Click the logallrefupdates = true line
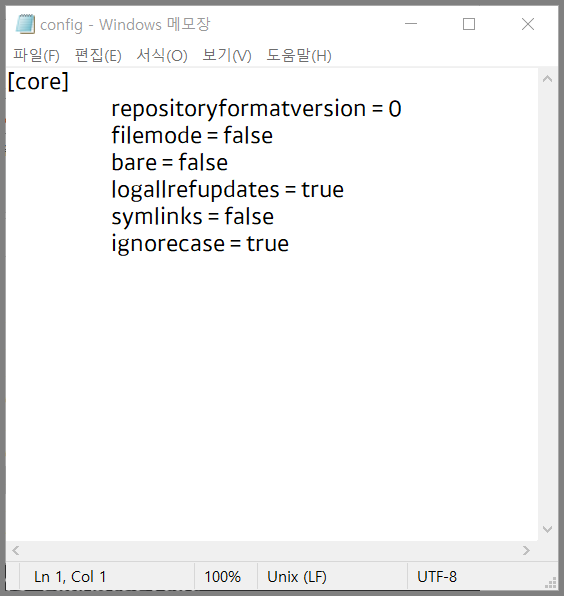This screenshot has width=564, height=596. point(227,190)
